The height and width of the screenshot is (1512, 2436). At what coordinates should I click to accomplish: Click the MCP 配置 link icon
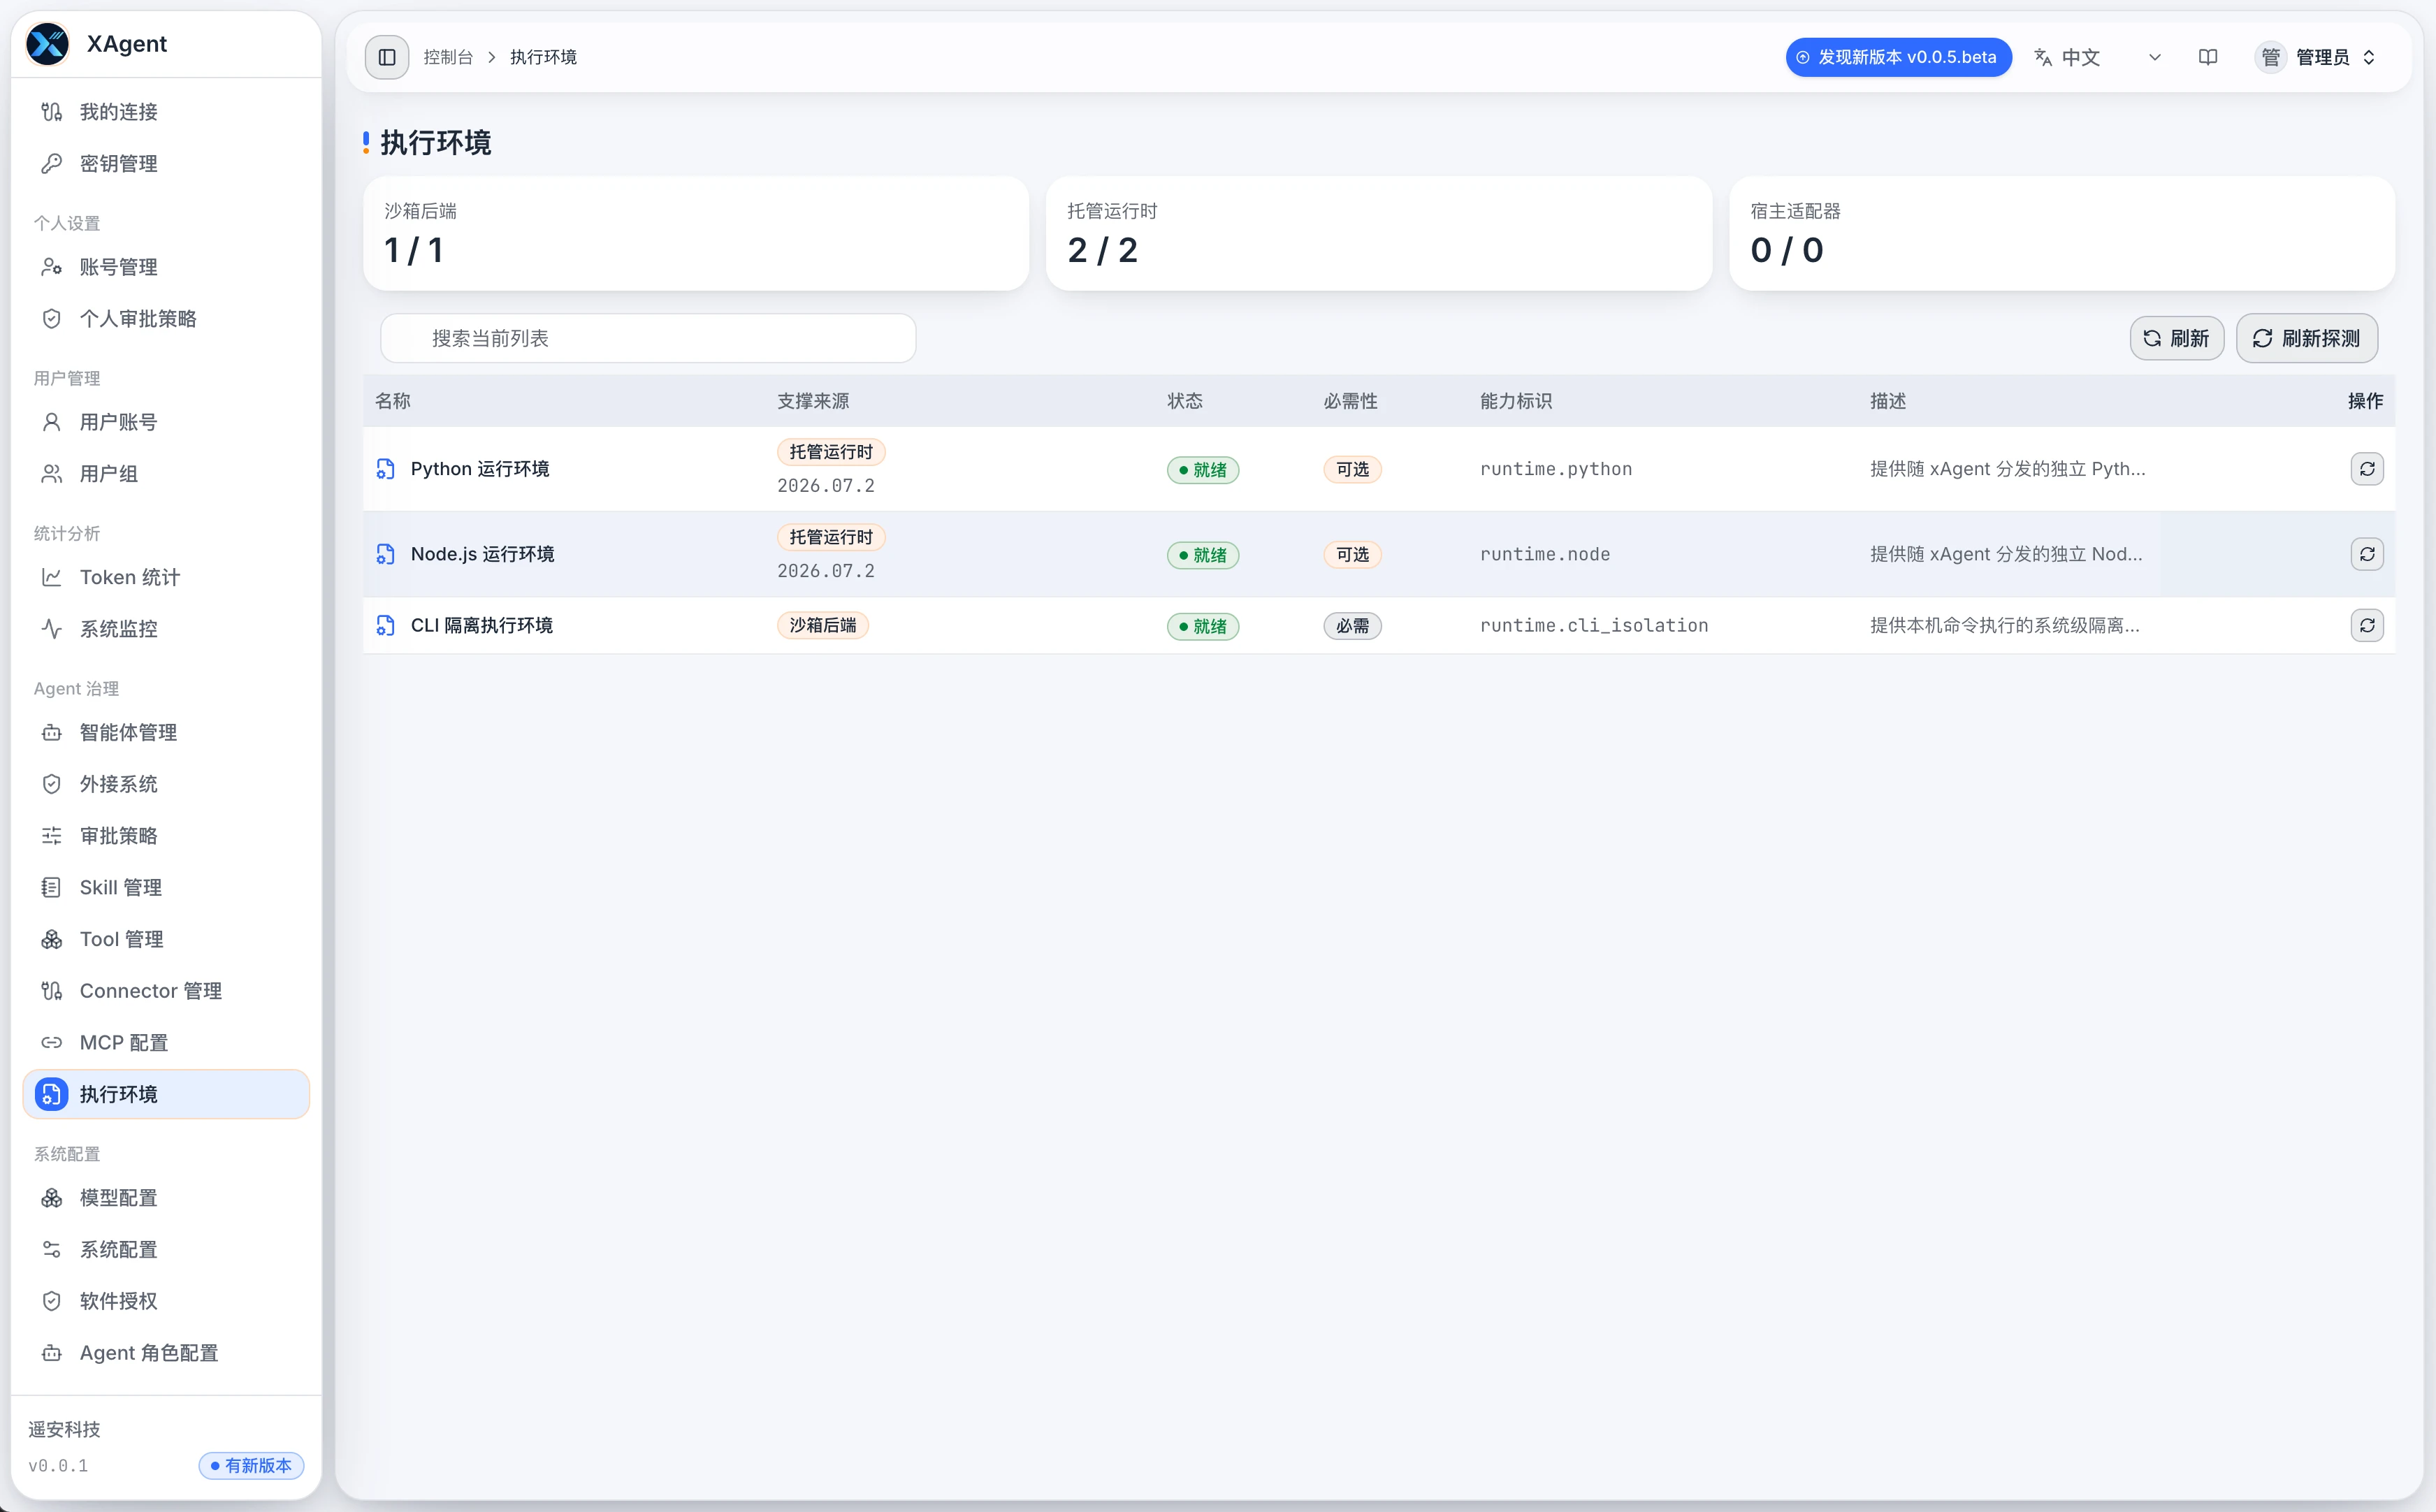coord(52,1042)
